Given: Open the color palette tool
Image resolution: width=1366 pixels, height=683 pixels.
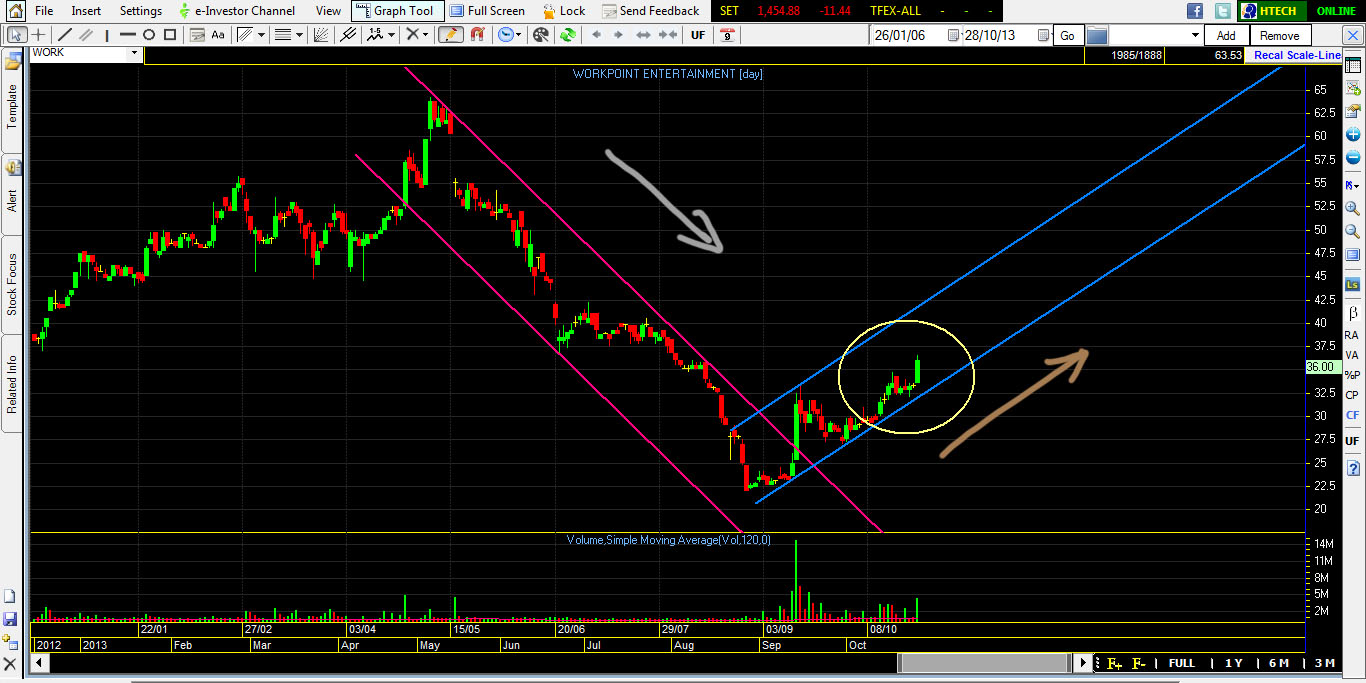Looking at the screenshot, I should click(x=540, y=35).
